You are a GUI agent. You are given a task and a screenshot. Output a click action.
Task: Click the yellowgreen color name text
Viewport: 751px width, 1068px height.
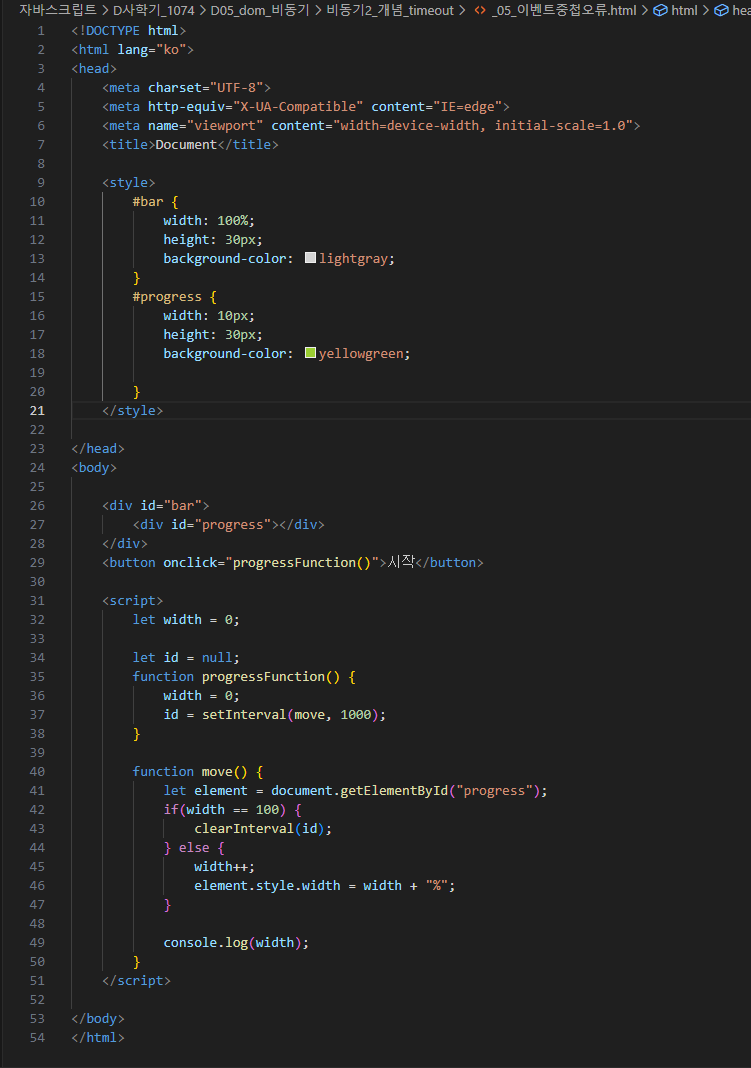(361, 354)
